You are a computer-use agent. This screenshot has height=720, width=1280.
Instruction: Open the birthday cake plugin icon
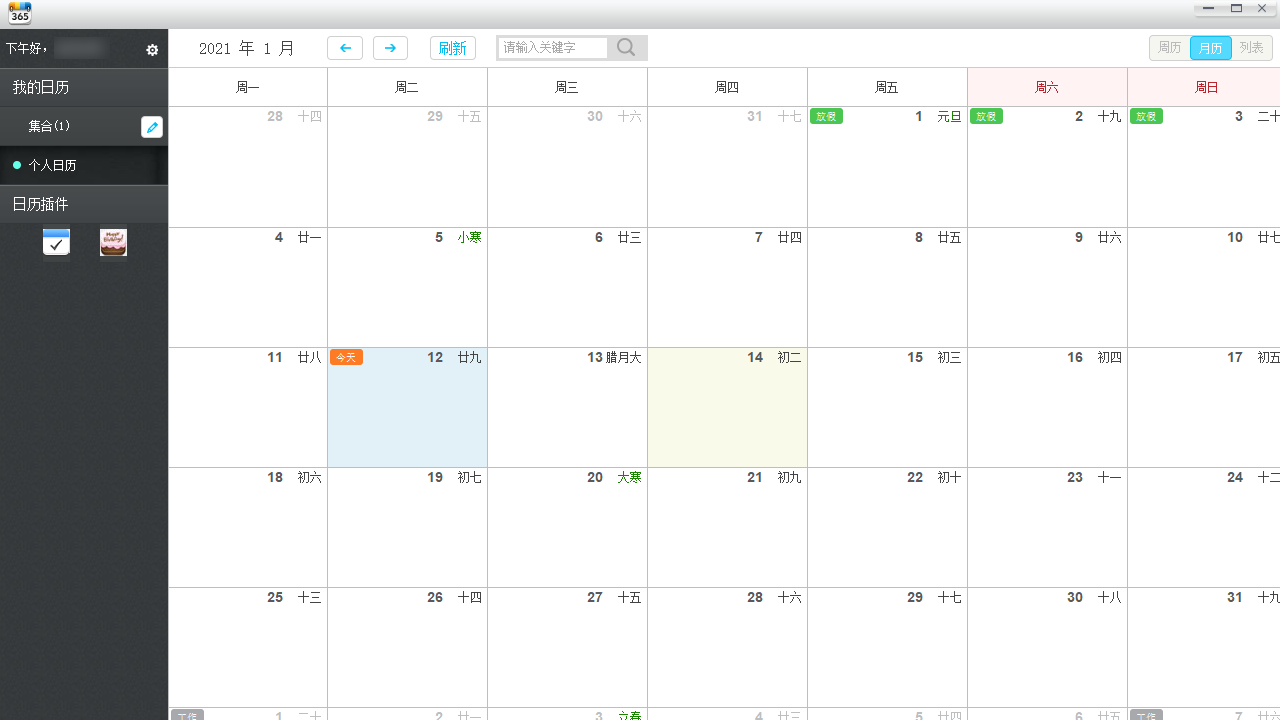coord(113,242)
